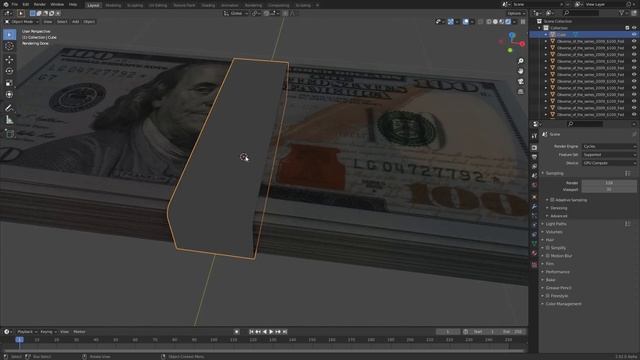Switch to rendered viewport shading
Viewport: 640px width, 360px height.
tap(508, 22)
